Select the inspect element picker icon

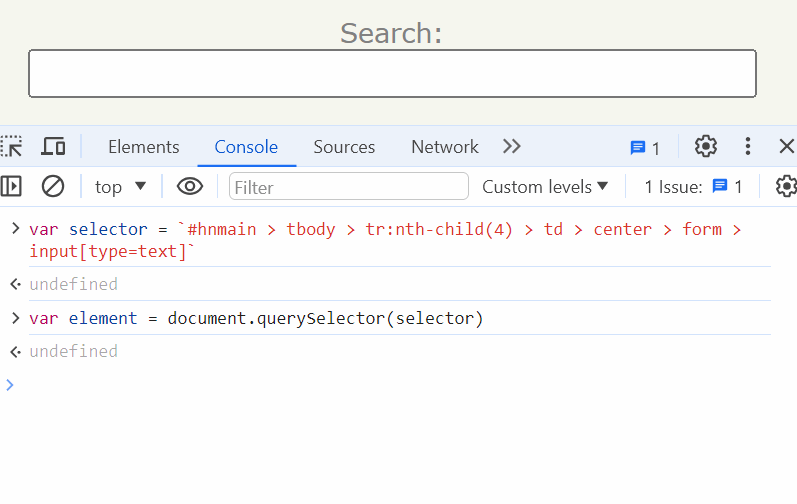[12, 147]
